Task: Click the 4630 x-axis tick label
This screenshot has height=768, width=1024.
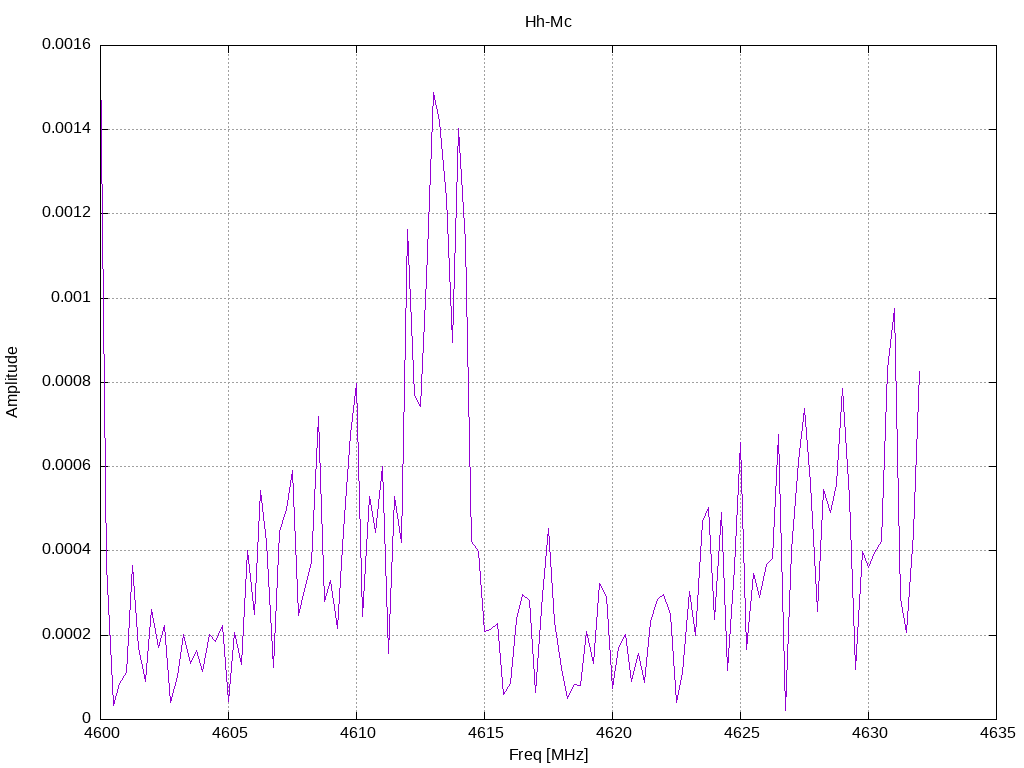Action: click(869, 733)
